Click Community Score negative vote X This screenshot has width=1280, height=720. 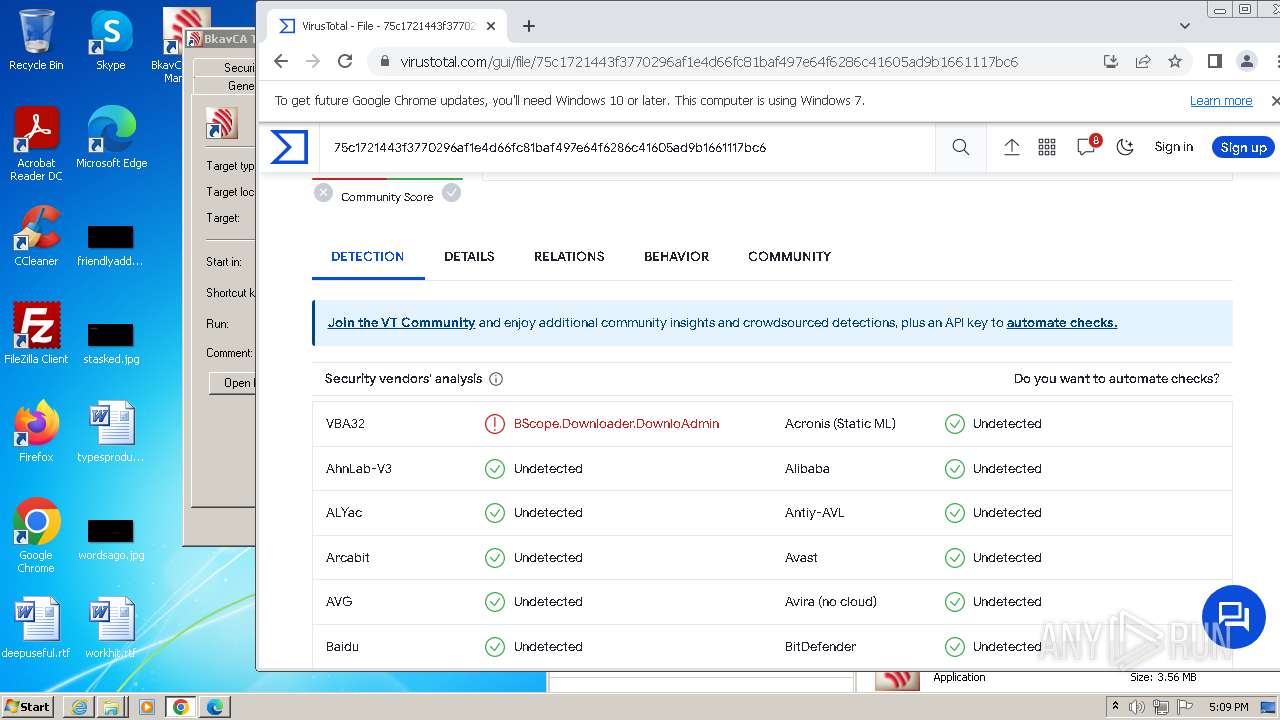[323, 193]
